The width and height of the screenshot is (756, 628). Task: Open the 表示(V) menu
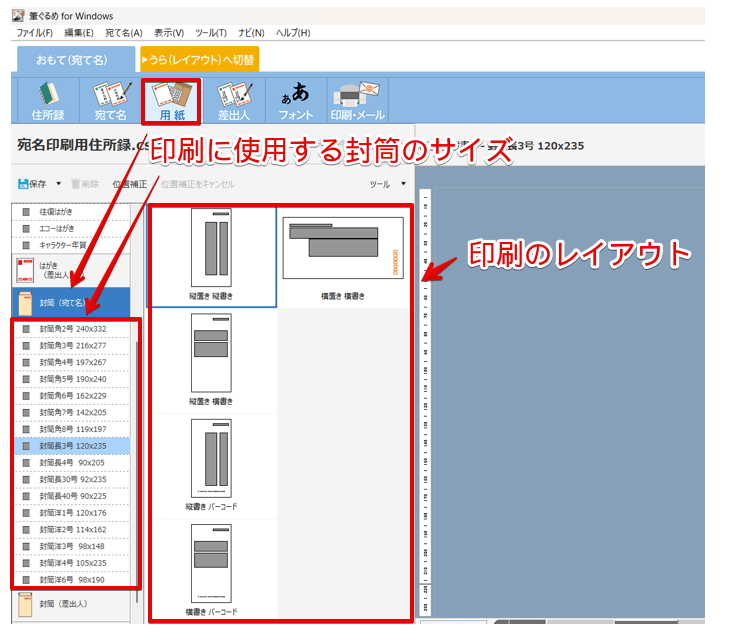click(x=169, y=33)
